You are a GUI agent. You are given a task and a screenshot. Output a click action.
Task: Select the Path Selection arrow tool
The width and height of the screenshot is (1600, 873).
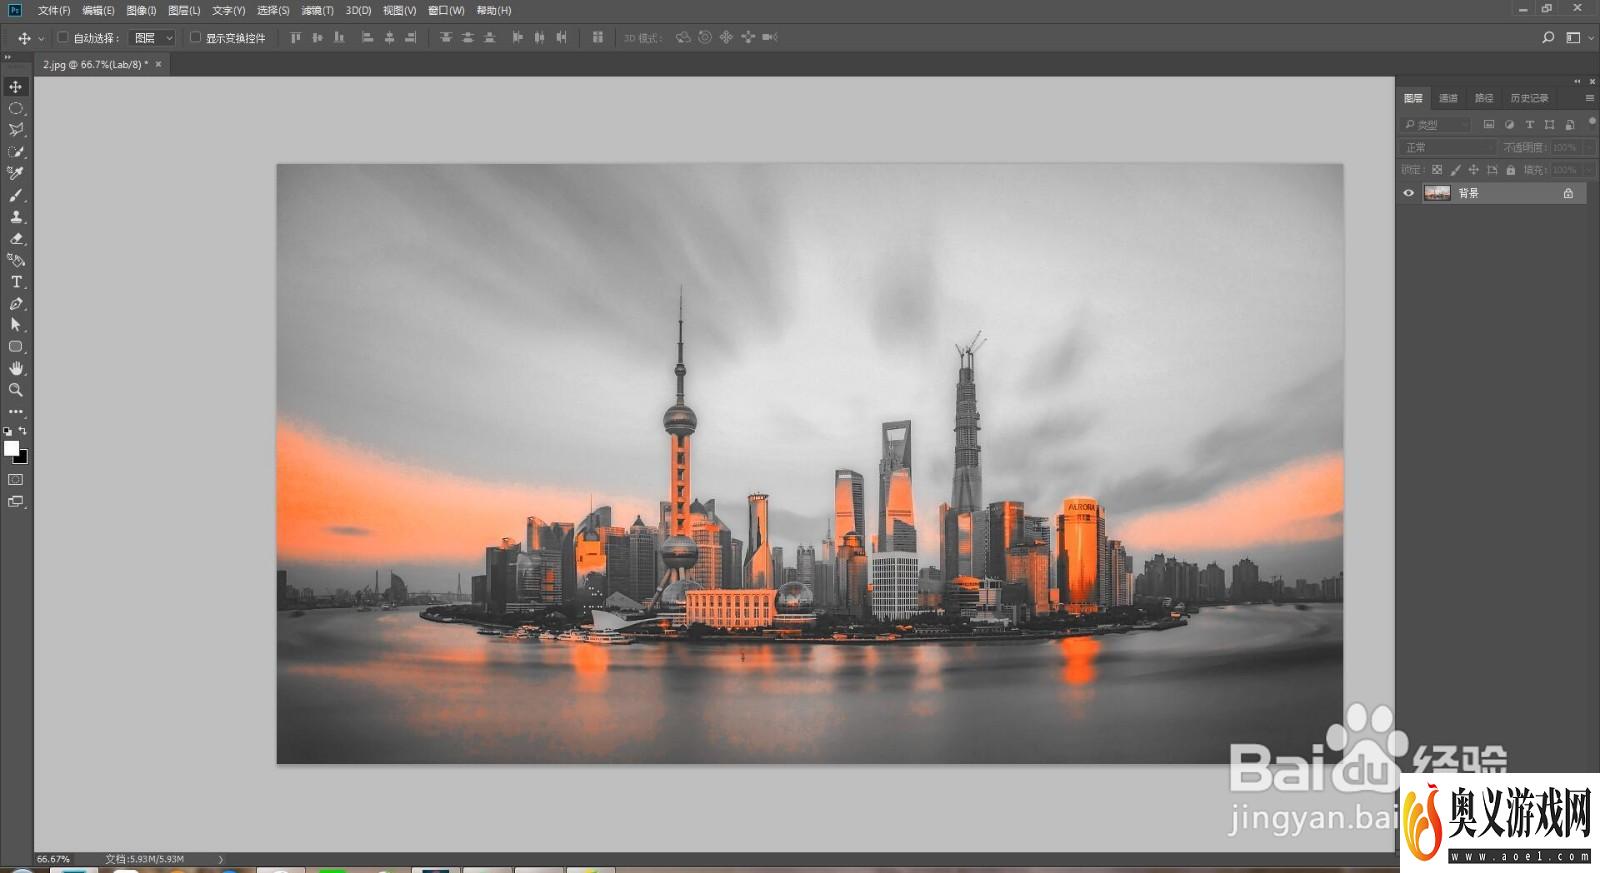[16, 325]
